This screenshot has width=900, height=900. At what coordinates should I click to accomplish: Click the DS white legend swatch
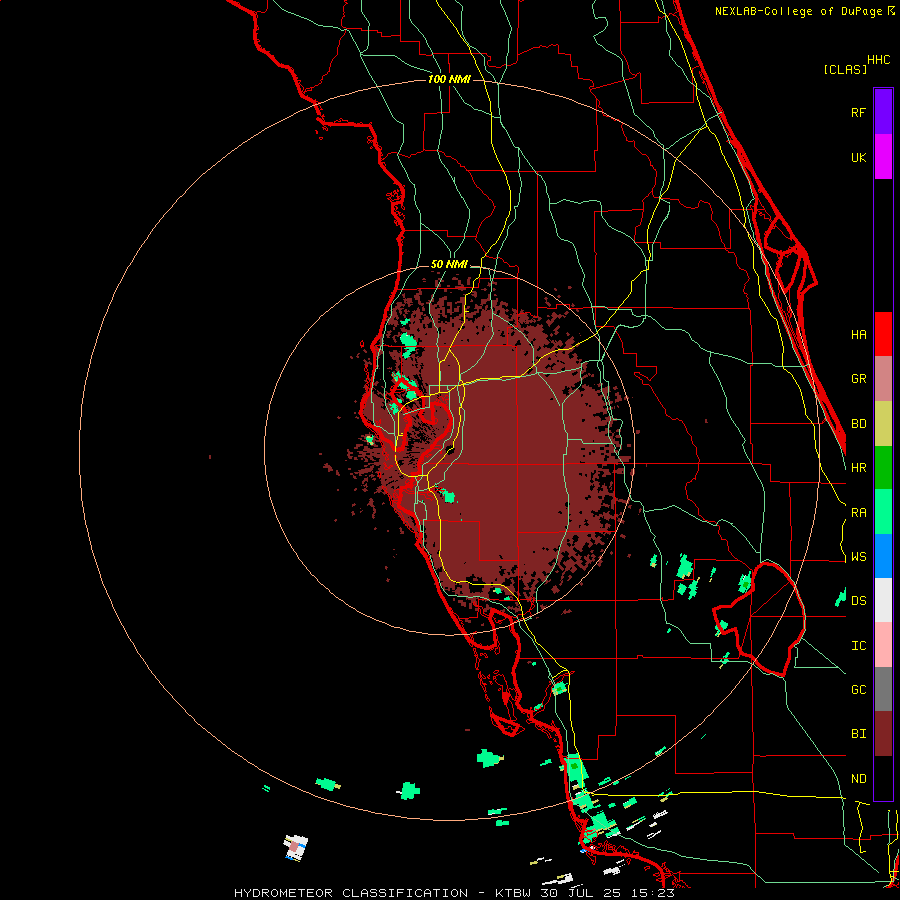point(883,600)
